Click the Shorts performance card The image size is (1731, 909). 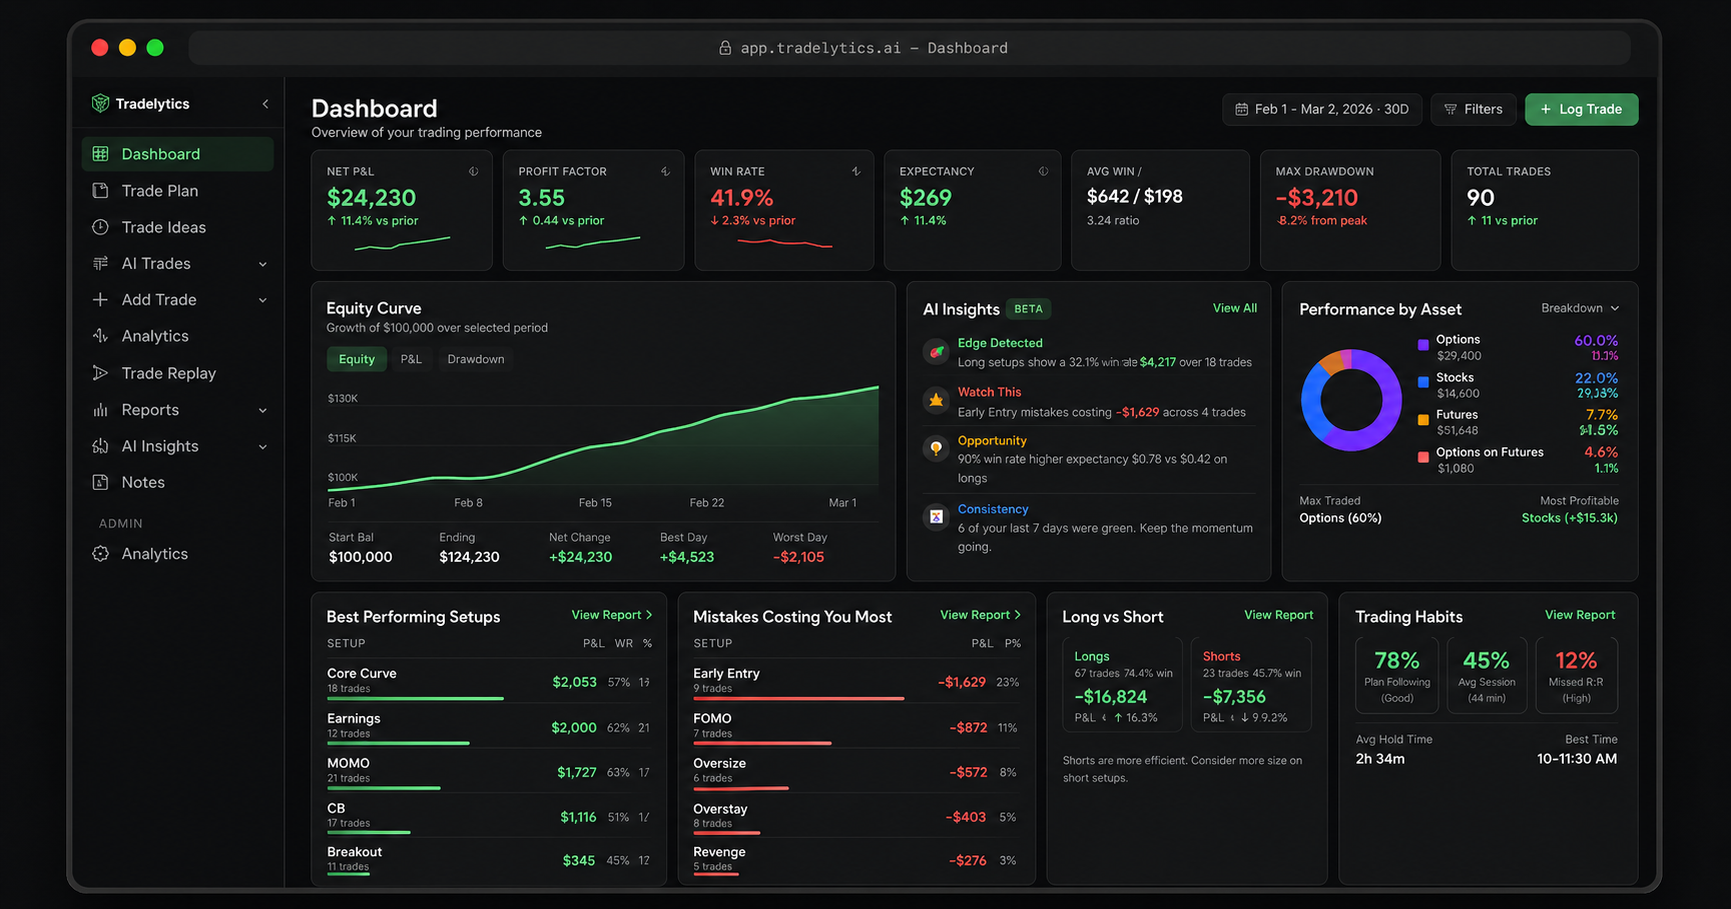[x=1251, y=684]
